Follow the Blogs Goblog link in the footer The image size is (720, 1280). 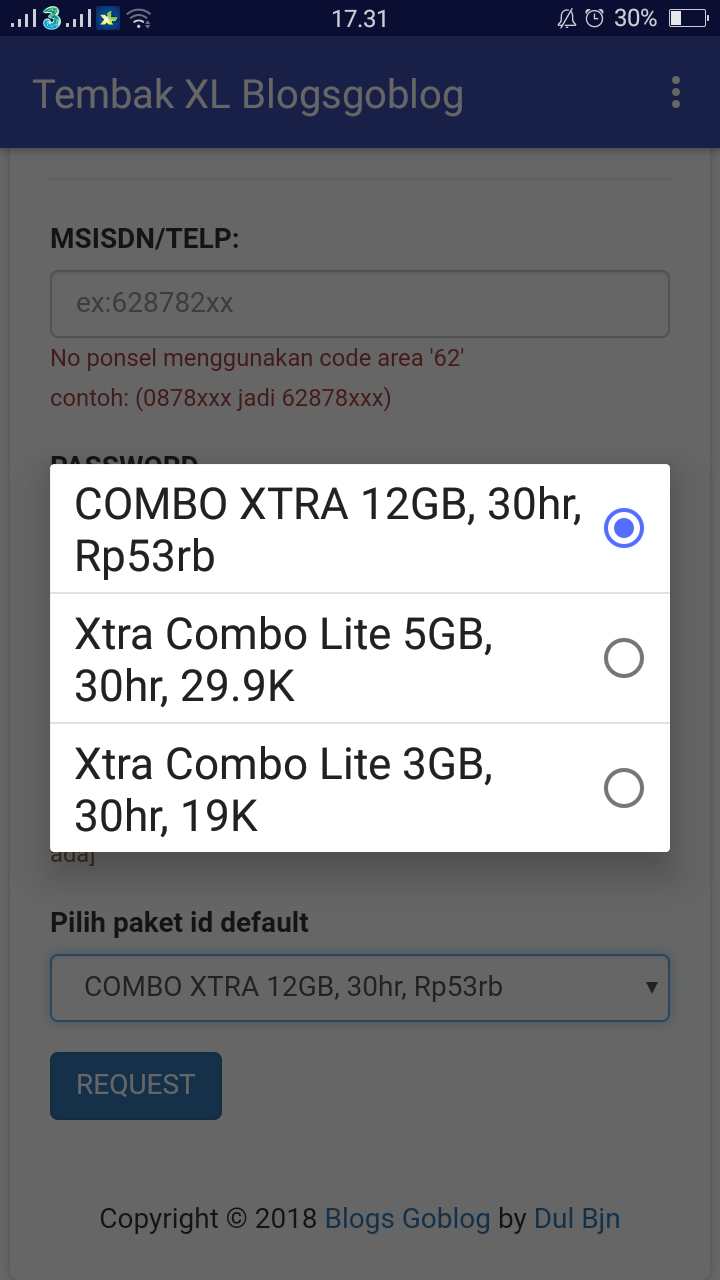point(407,1218)
